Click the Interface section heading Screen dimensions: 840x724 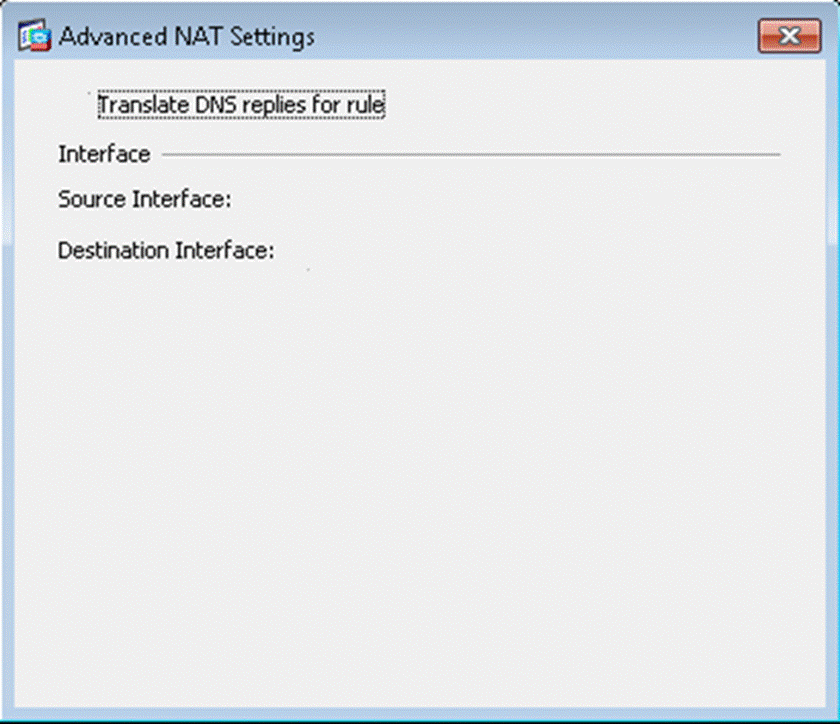pyautogui.click(x=104, y=154)
